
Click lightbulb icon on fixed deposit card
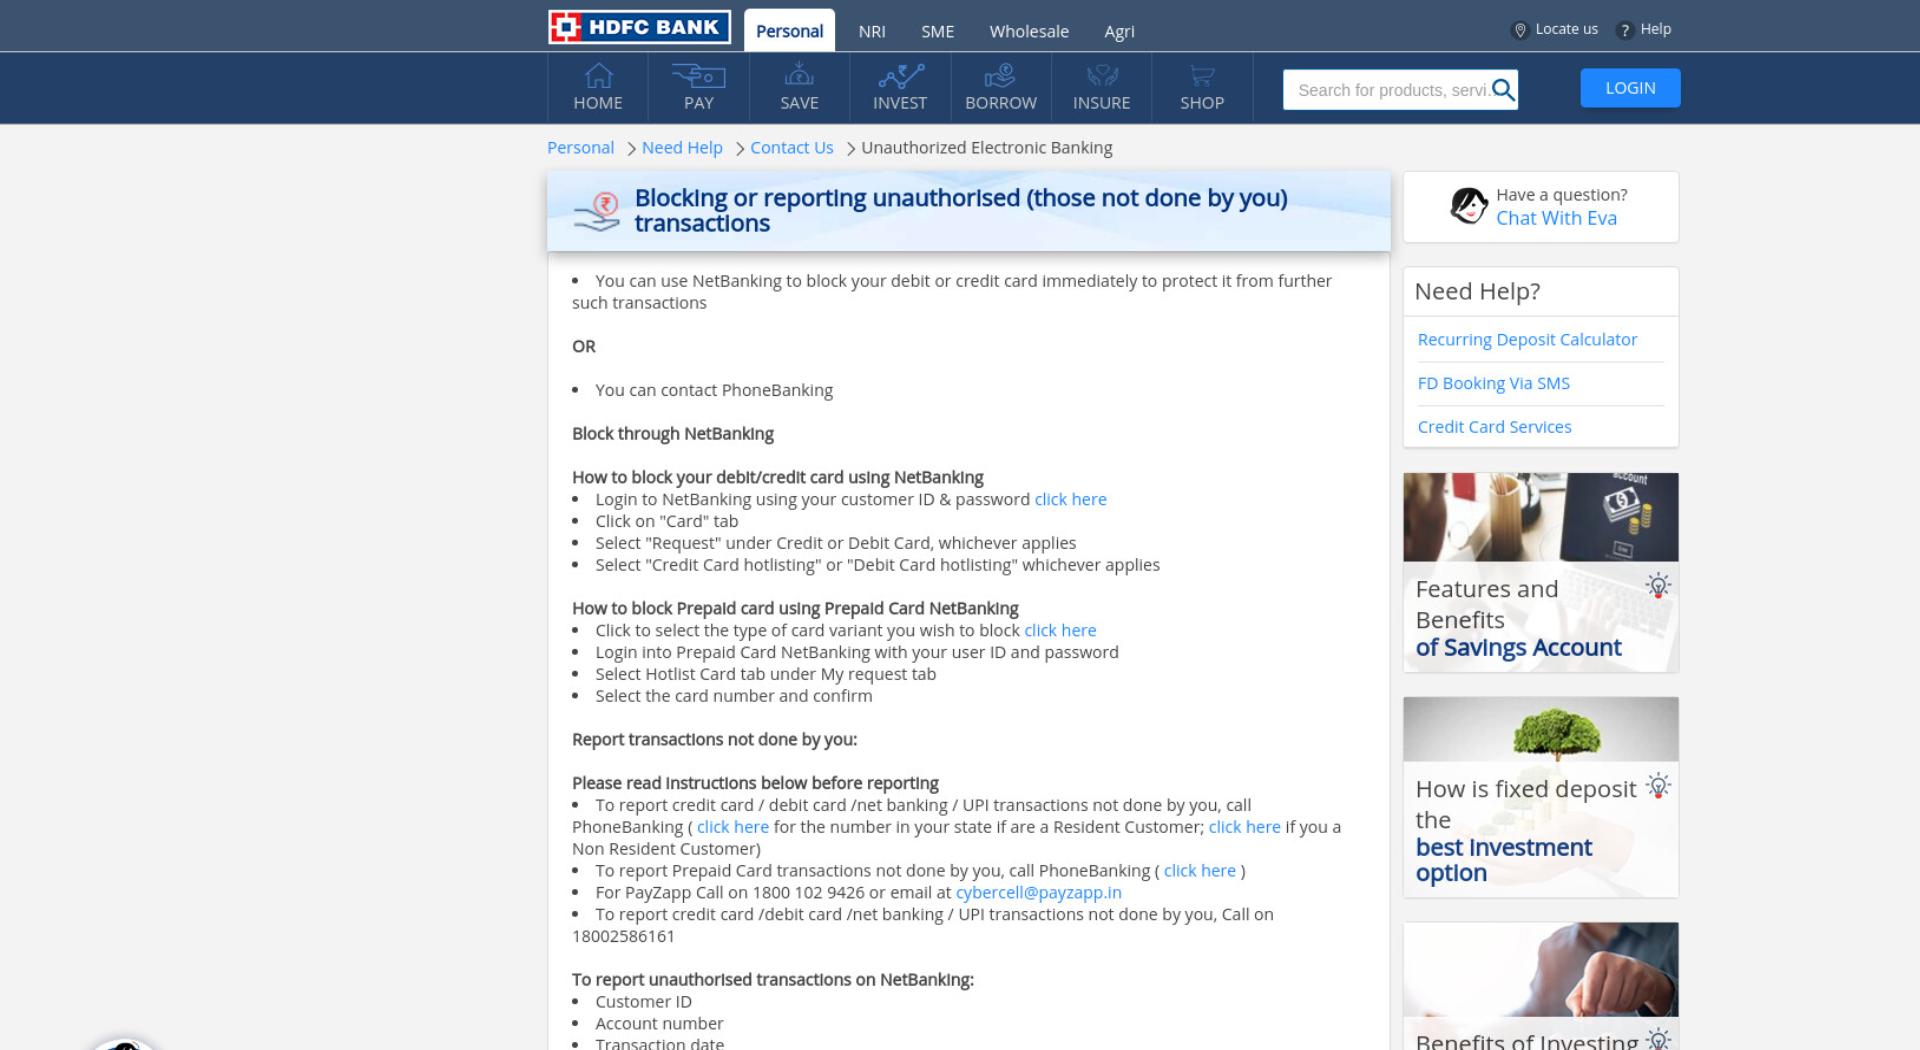pos(1658,786)
